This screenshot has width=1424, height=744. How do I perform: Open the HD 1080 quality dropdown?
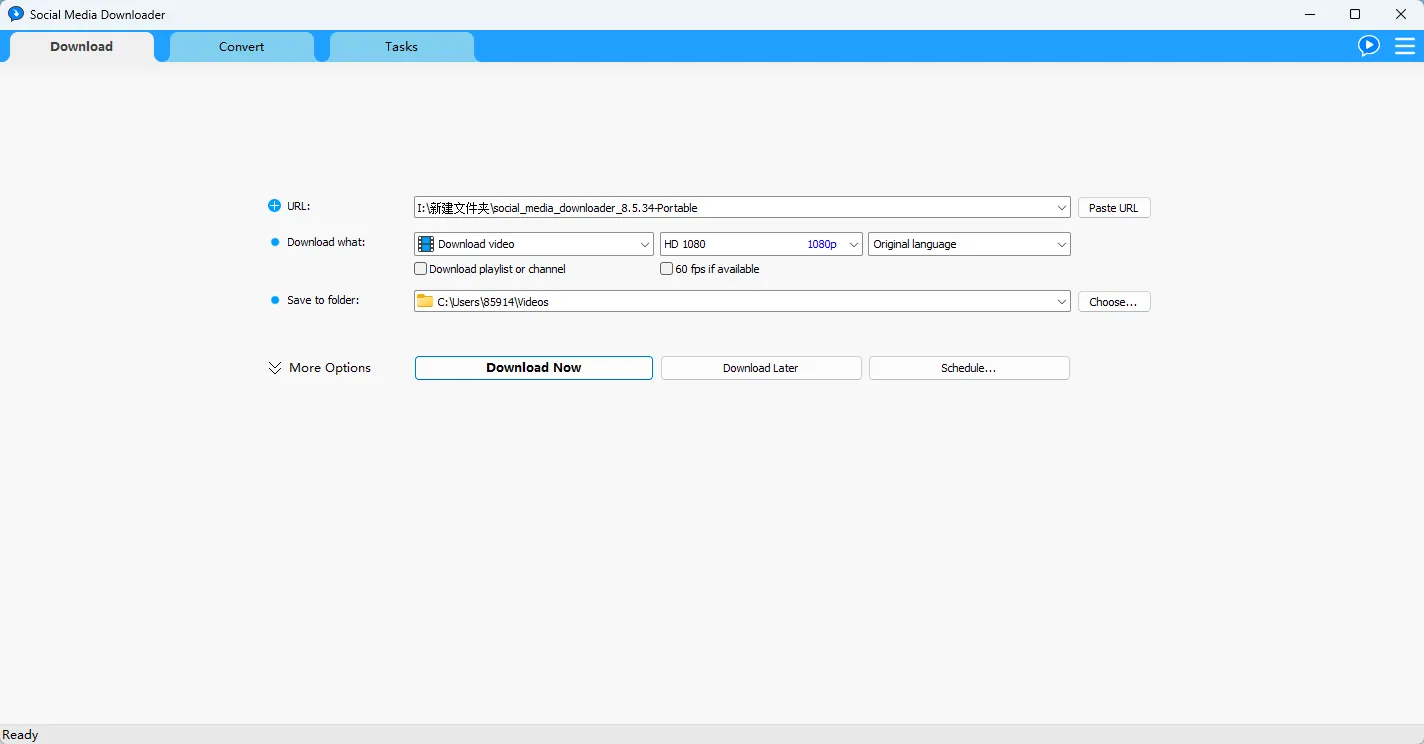pos(761,244)
